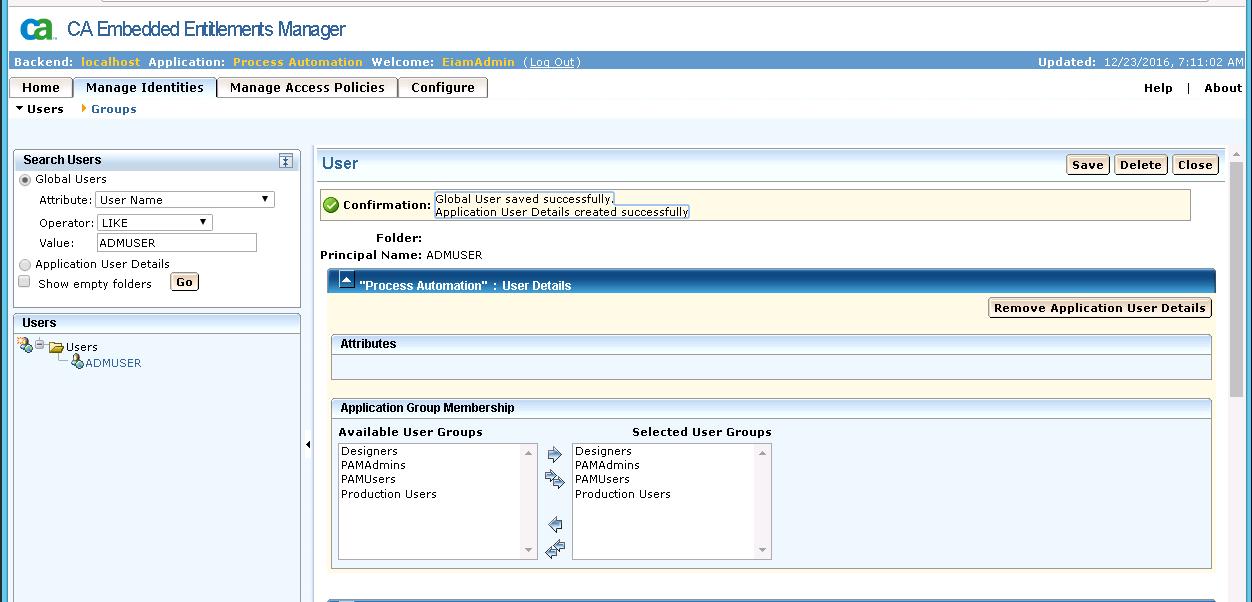
Task: Select the Users folder label in tree
Action: pos(82,347)
